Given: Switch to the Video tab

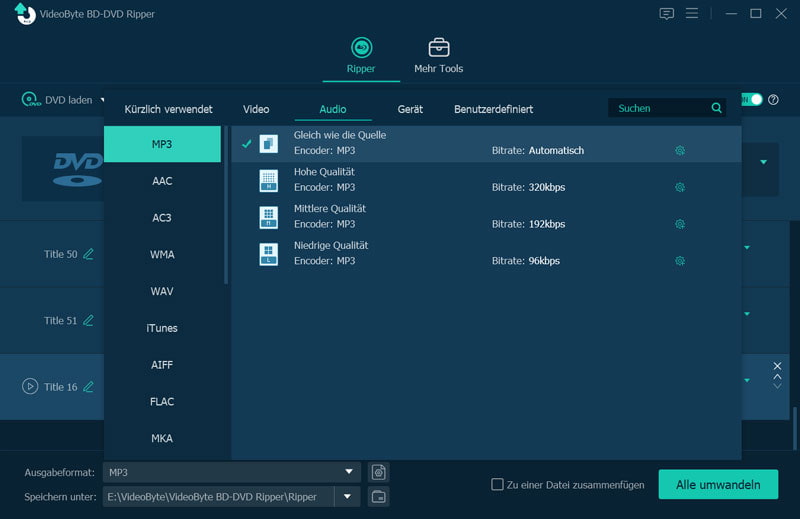Looking at the screenshot, I should [256, 109].
